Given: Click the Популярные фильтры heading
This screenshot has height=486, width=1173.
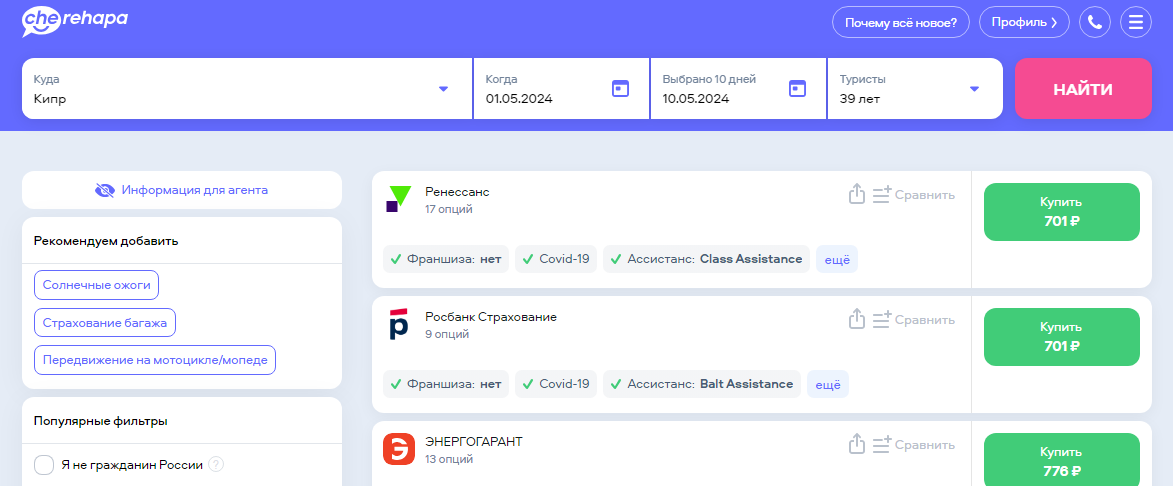Looking at the screenshot, I should pyautogui.click(x=100, y=421).
